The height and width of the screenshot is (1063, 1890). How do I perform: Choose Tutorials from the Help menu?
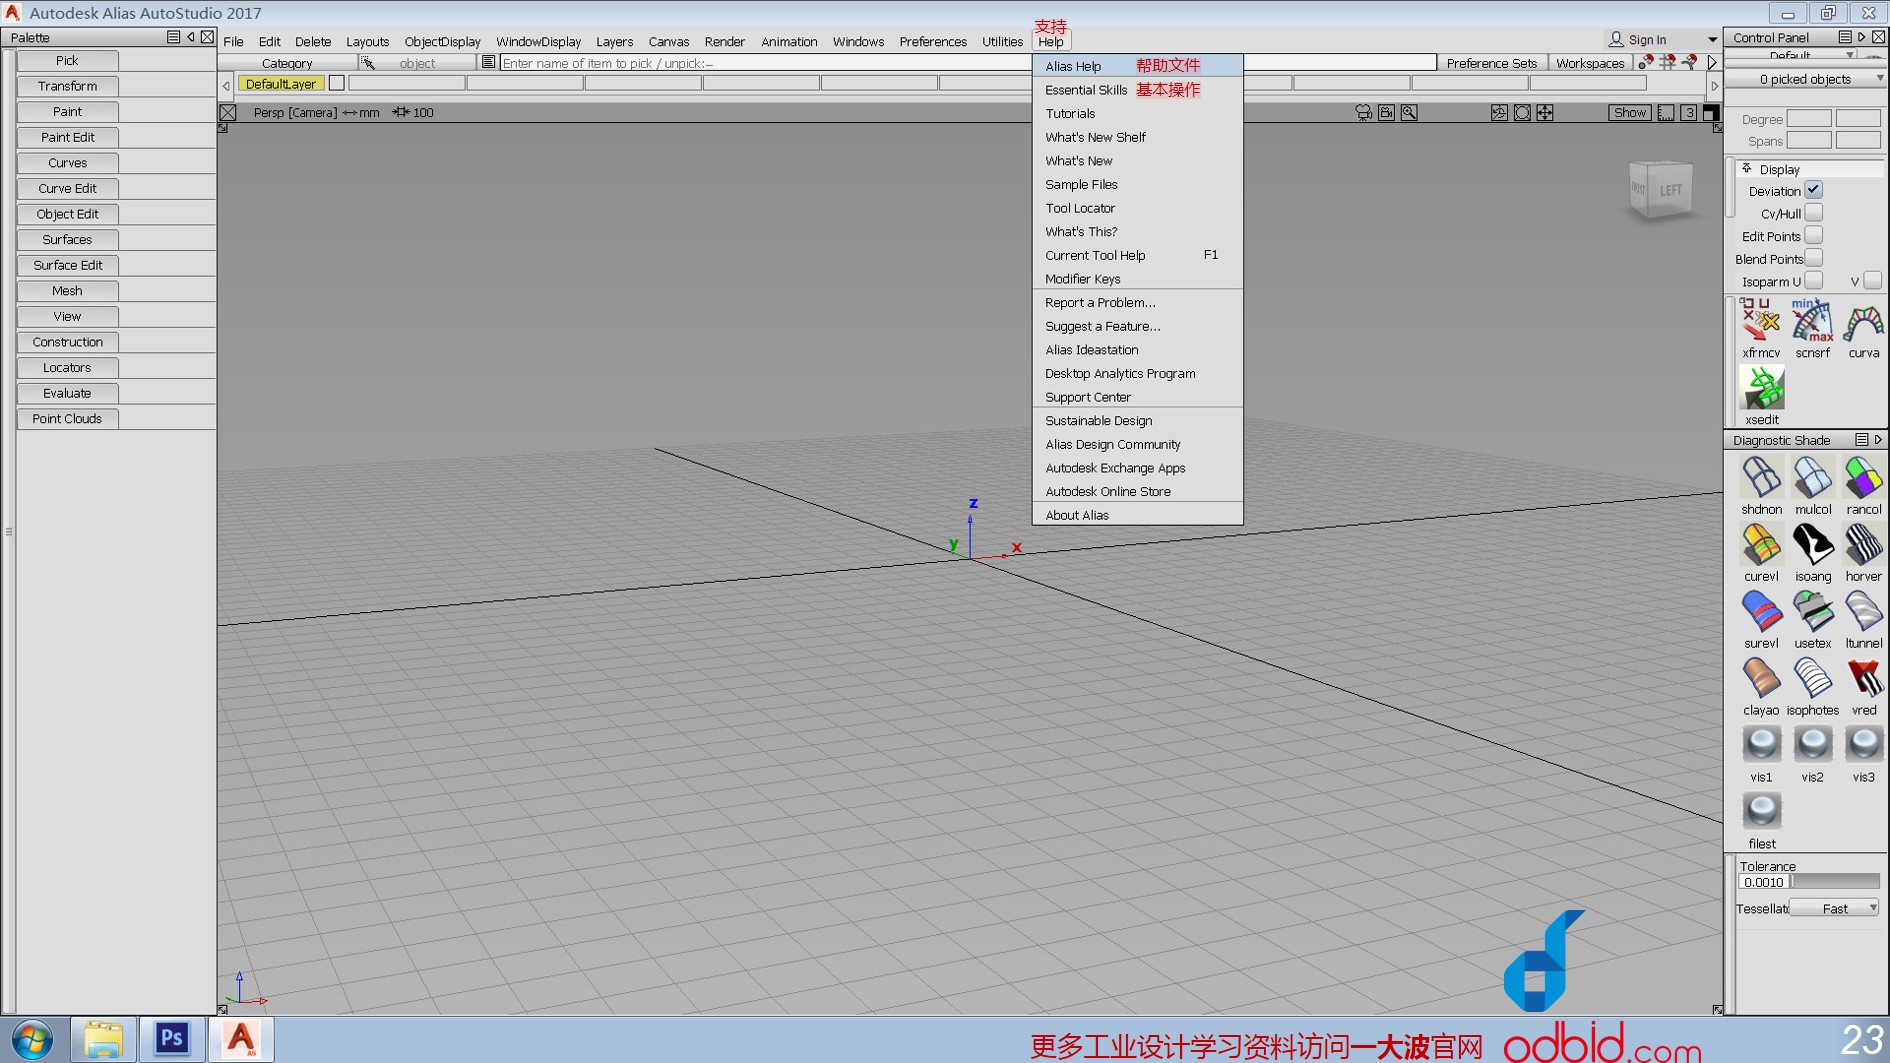click(1137, 114)
